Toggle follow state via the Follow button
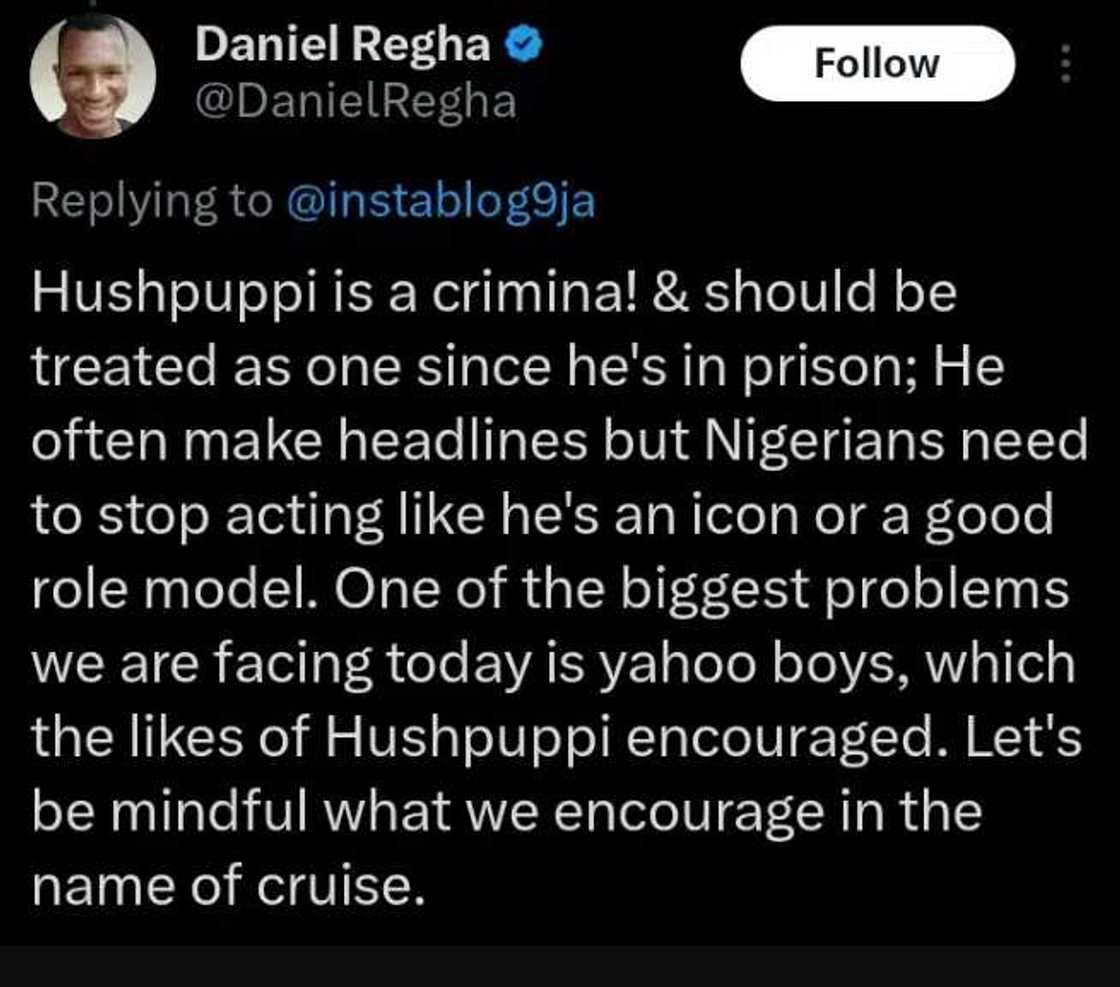Screen dimensions: 1120x987 tap(878, 63)
